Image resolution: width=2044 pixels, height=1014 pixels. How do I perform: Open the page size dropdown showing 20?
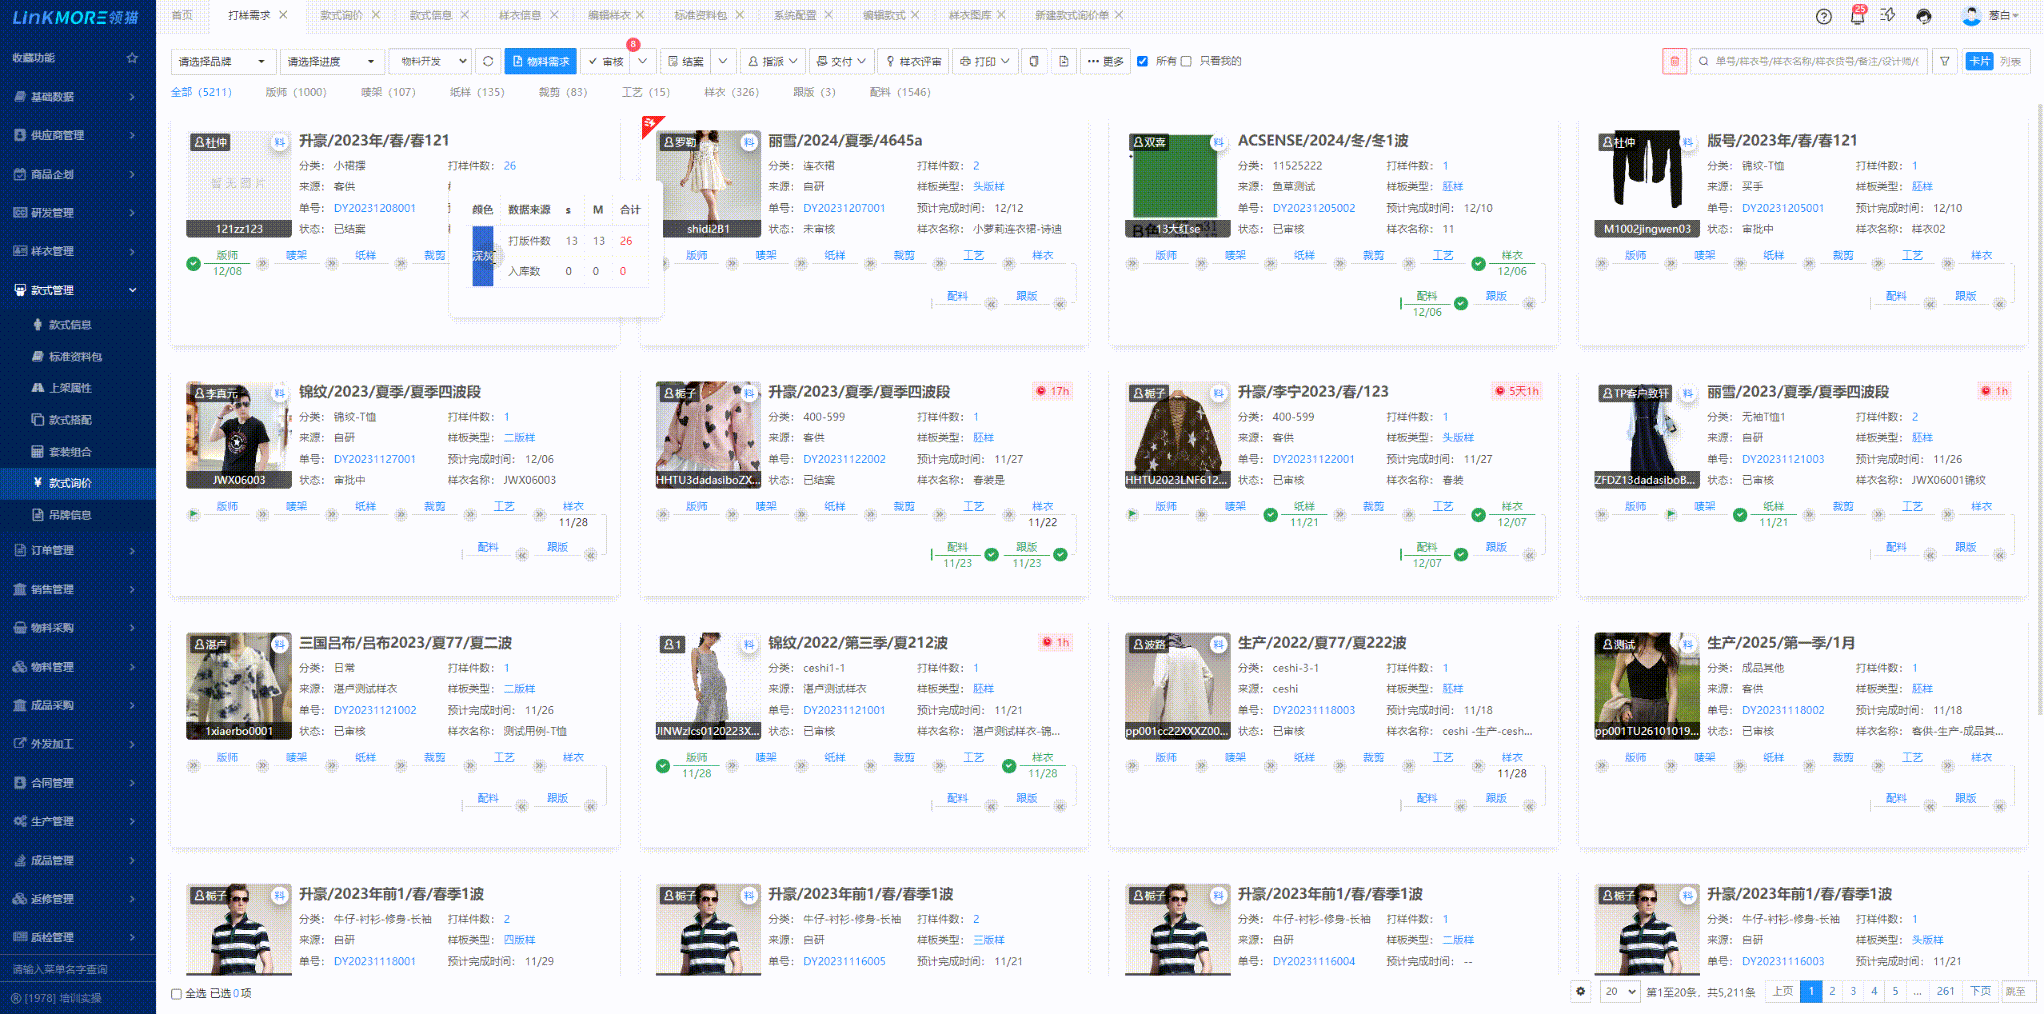click(1620, 992)
